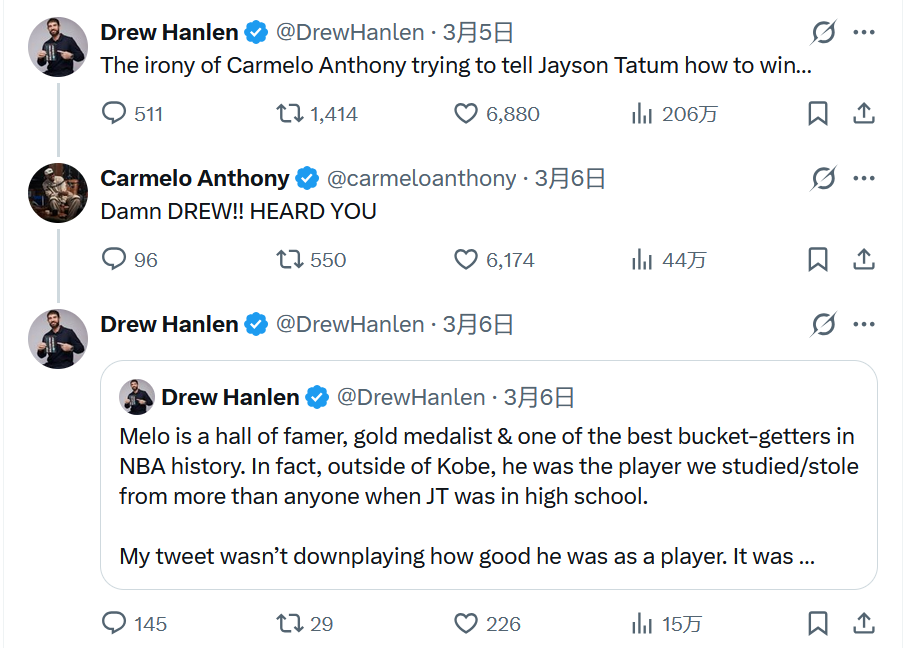
Task: Click Carmelo Anthony's profile avatar
Action: (58, 193)
